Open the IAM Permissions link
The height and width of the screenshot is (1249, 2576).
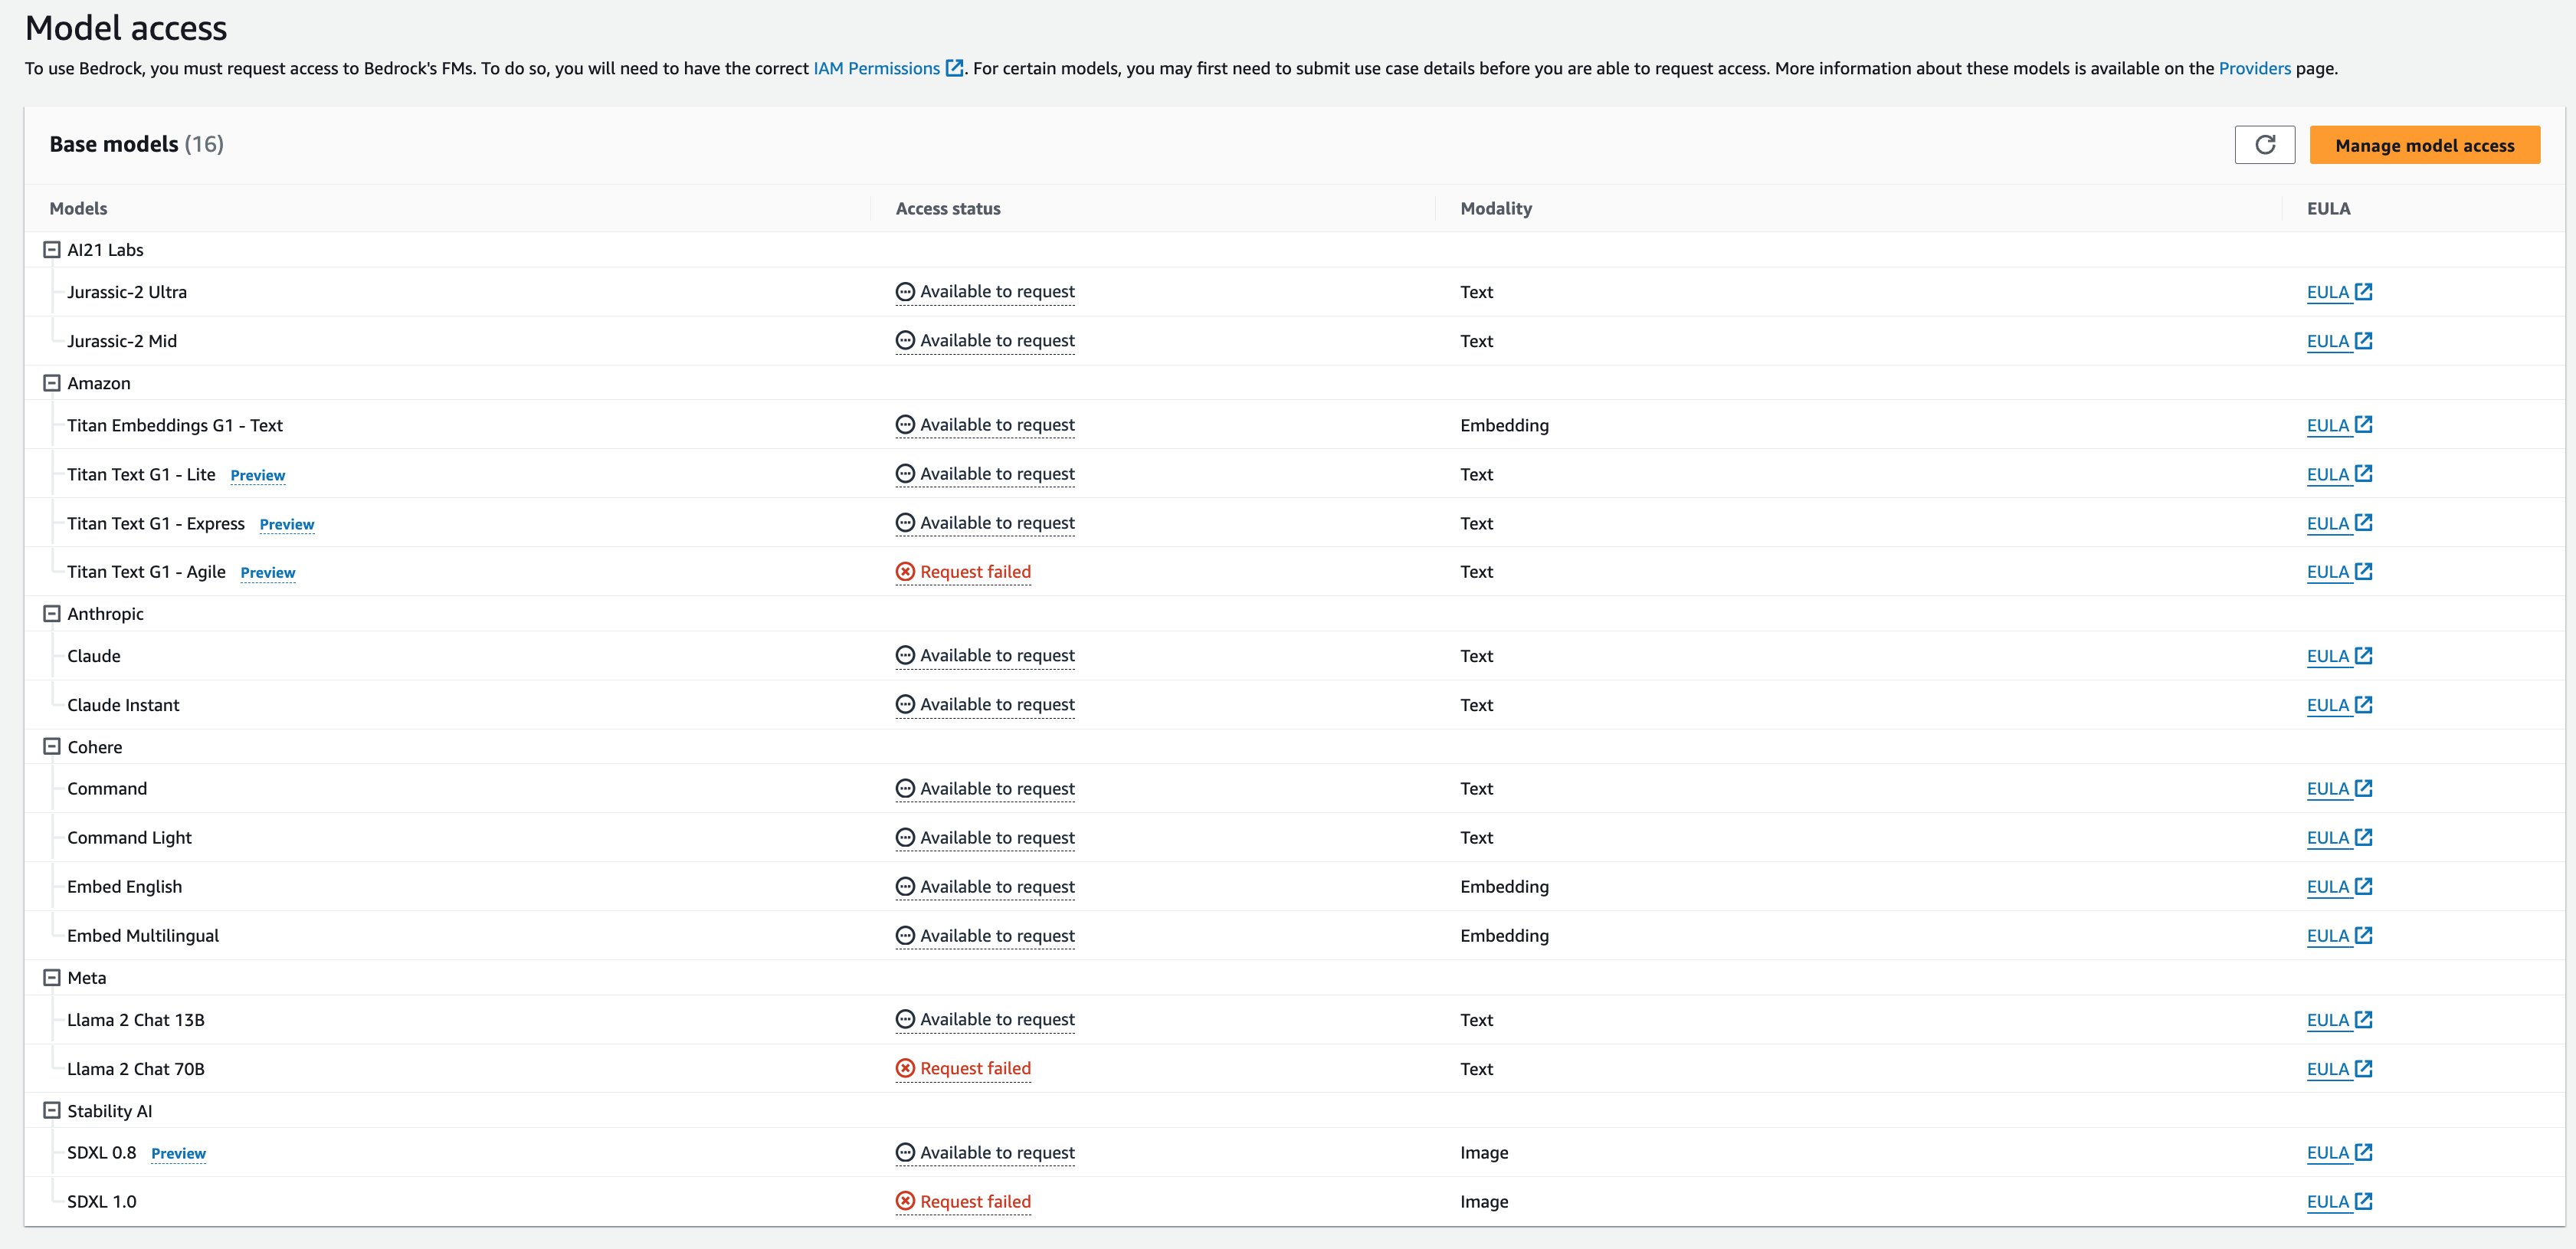click(888, 68)
